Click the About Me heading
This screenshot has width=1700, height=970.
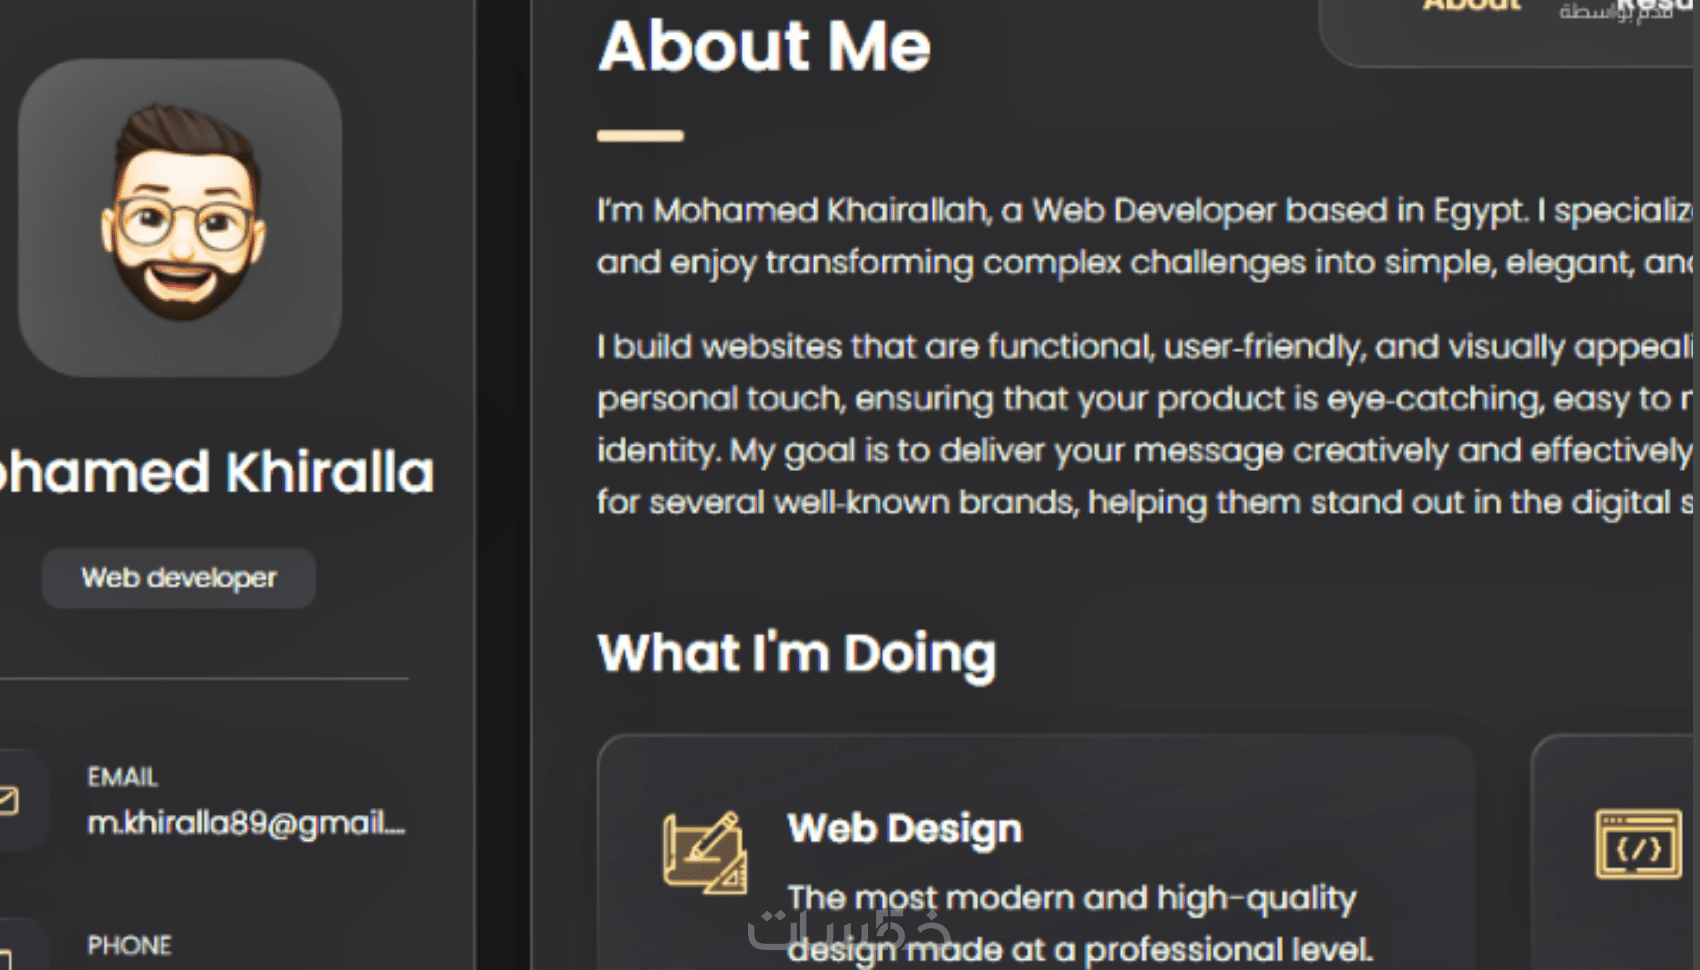[764, 47]
